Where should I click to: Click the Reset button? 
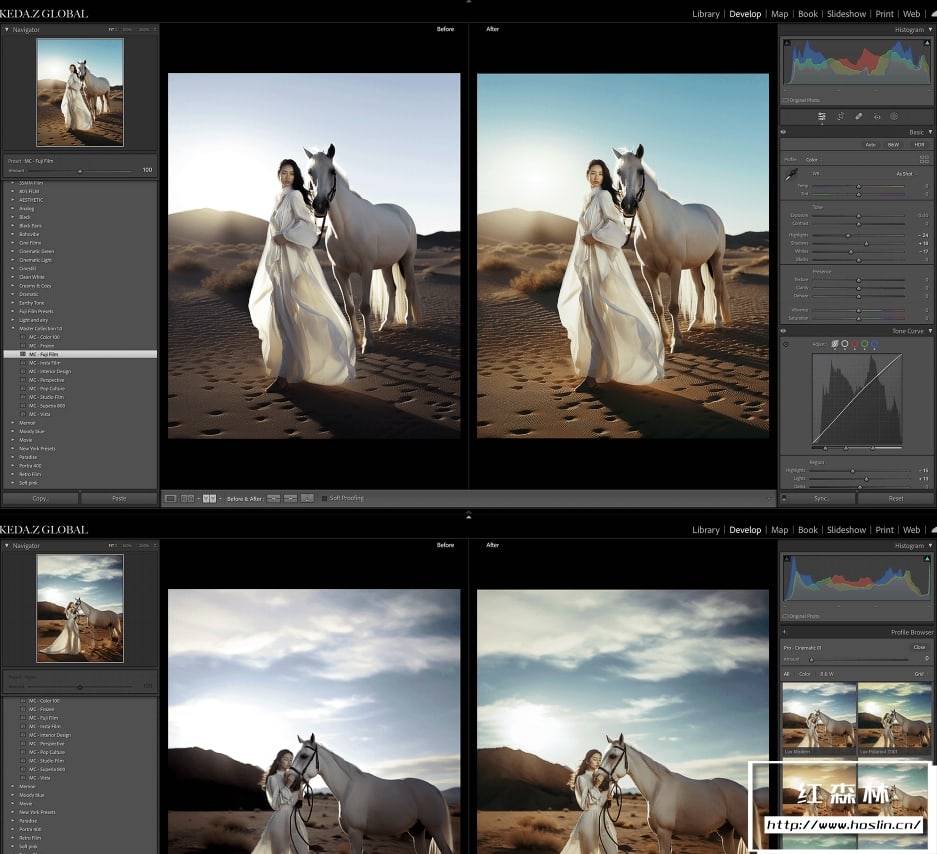[x=895, y=498]
